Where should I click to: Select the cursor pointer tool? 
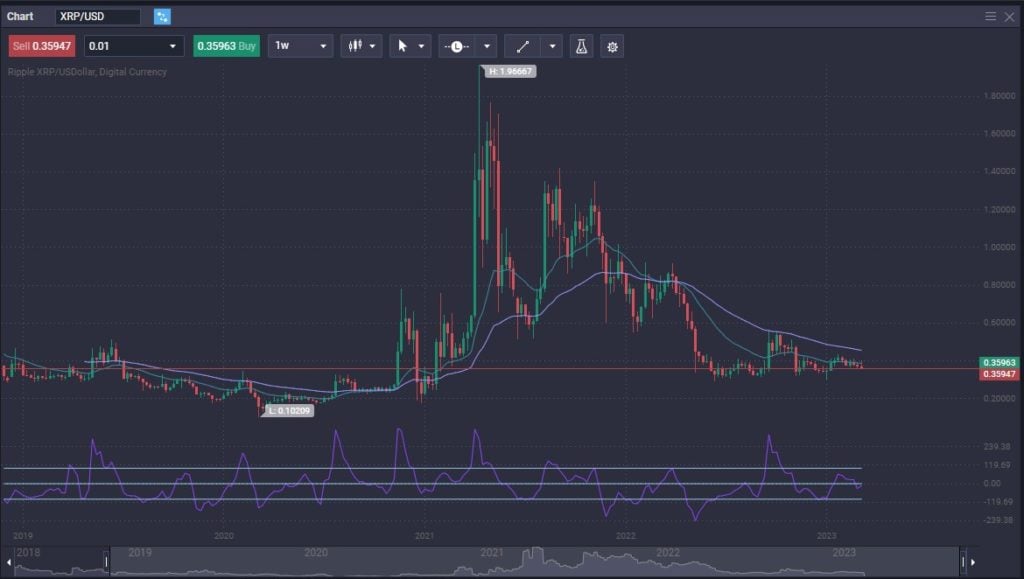point(403,46)
